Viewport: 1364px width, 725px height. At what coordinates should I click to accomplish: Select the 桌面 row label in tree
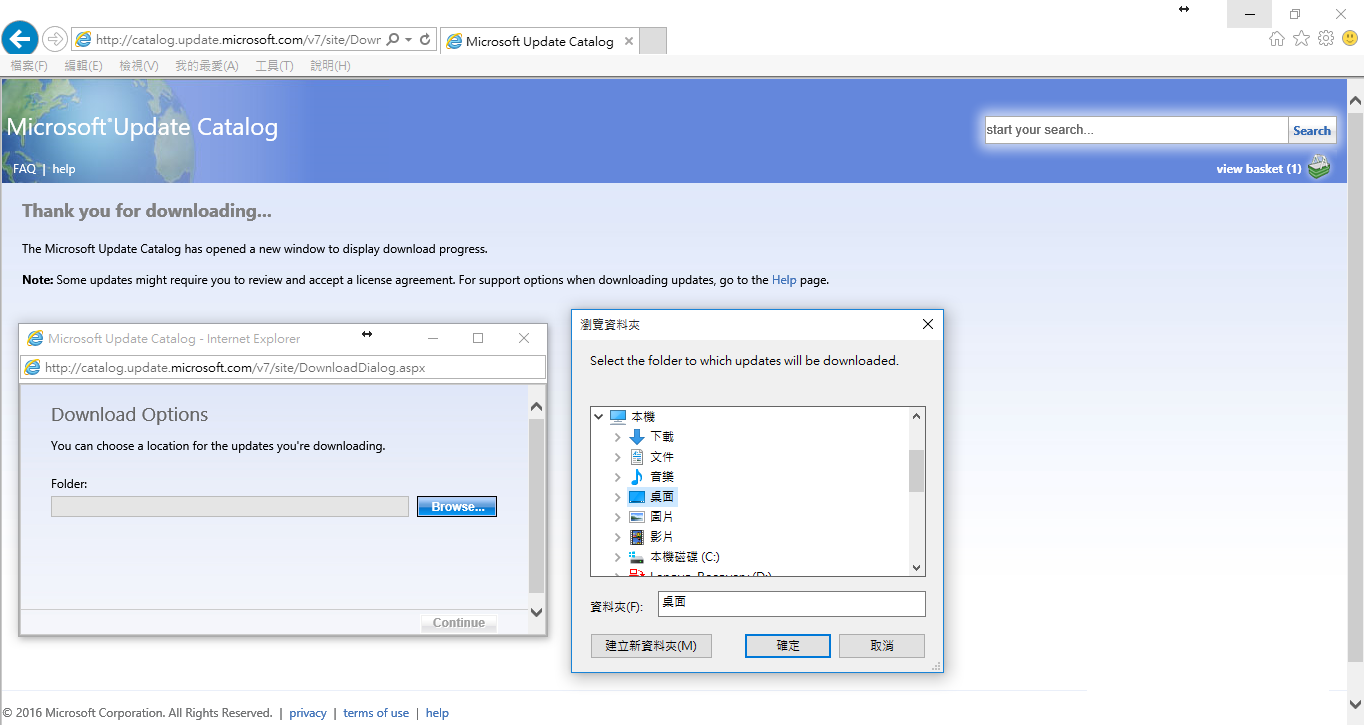[662, 496]
